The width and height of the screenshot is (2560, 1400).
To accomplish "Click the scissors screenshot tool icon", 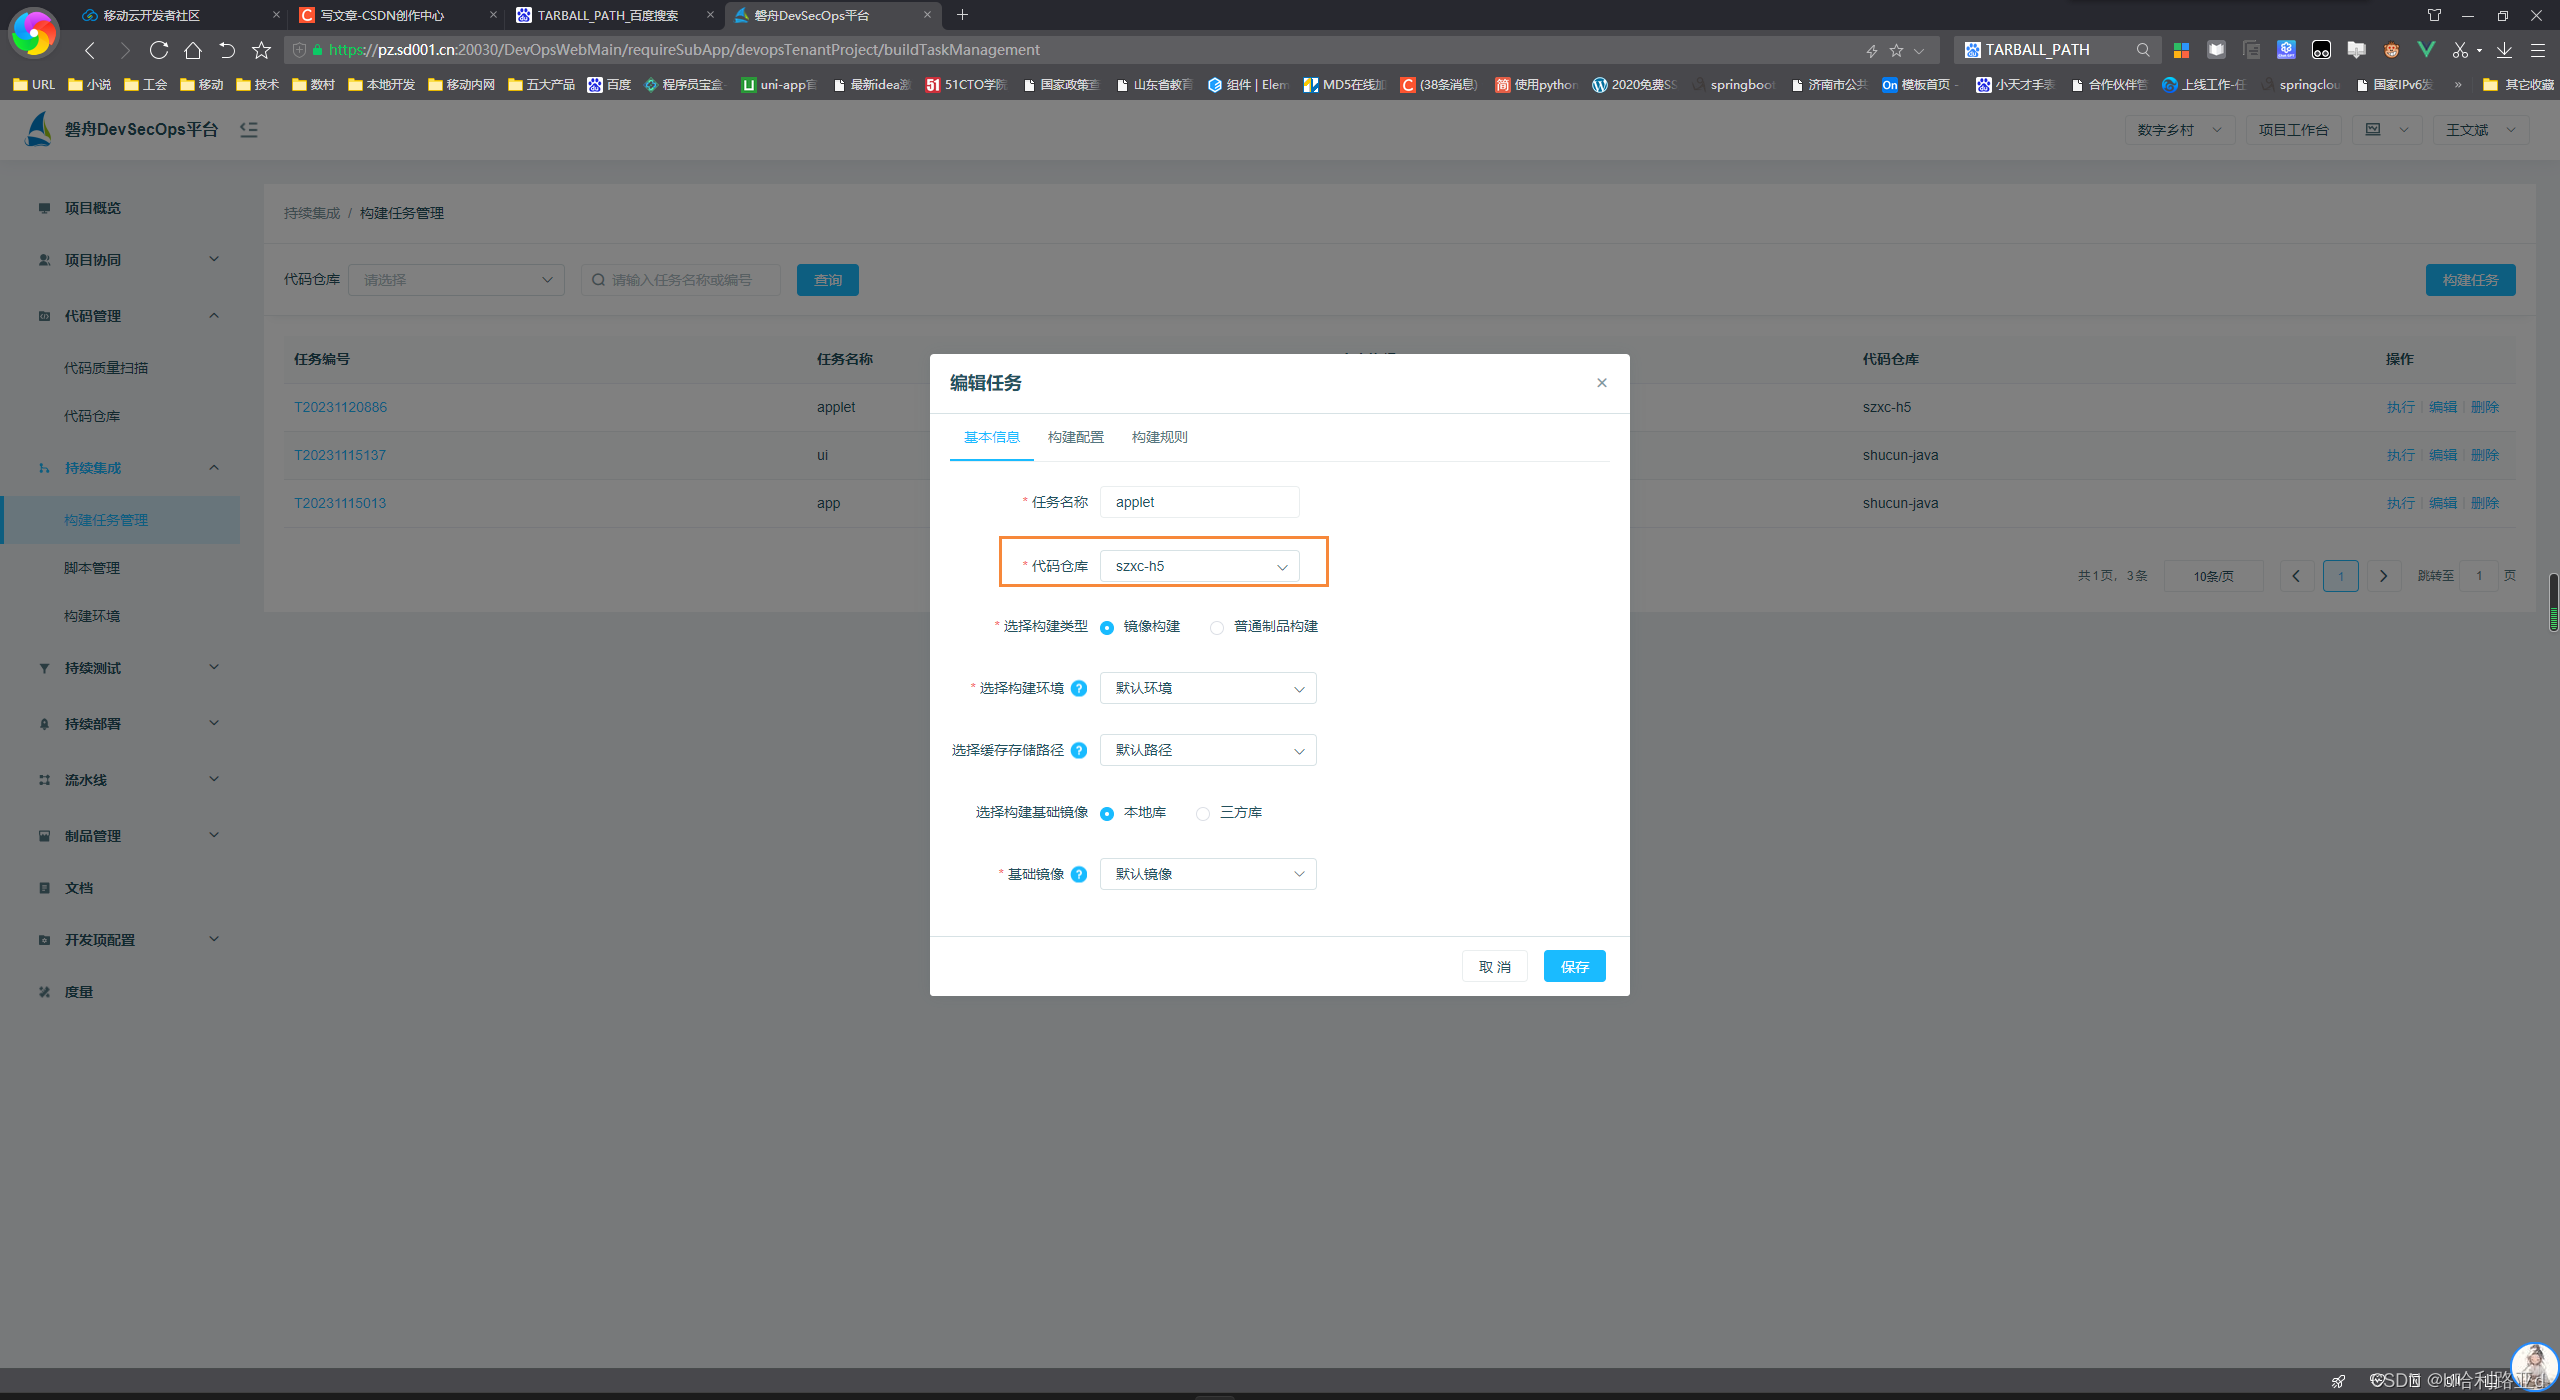I will click(x=2460, y=50).
